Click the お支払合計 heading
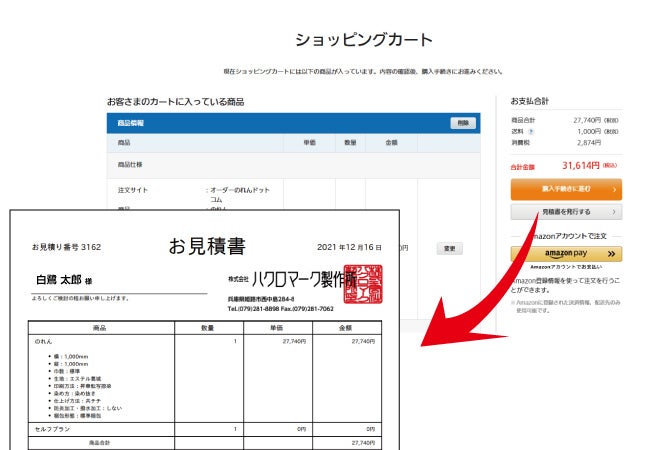The width and height of the screenshot is (650, 450). click(x=530, y=101)
